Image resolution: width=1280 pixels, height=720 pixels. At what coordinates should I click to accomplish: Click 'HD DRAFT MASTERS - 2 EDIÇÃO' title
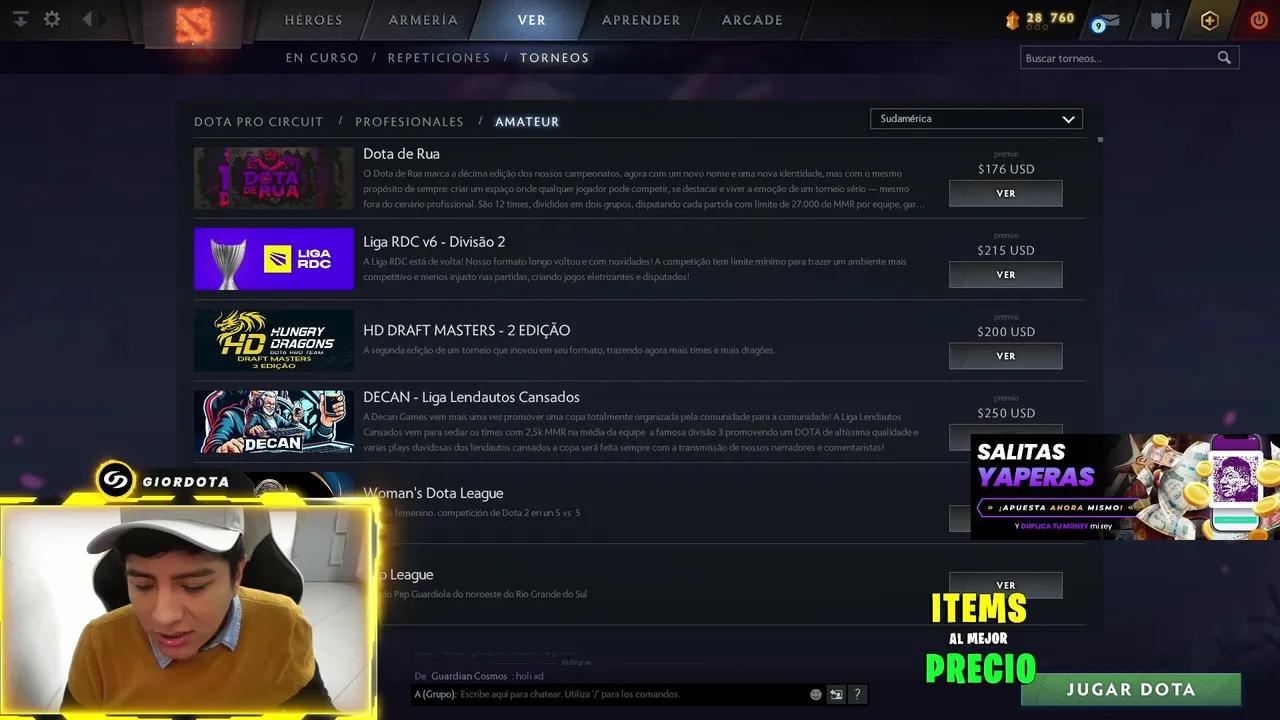point(467,330)
